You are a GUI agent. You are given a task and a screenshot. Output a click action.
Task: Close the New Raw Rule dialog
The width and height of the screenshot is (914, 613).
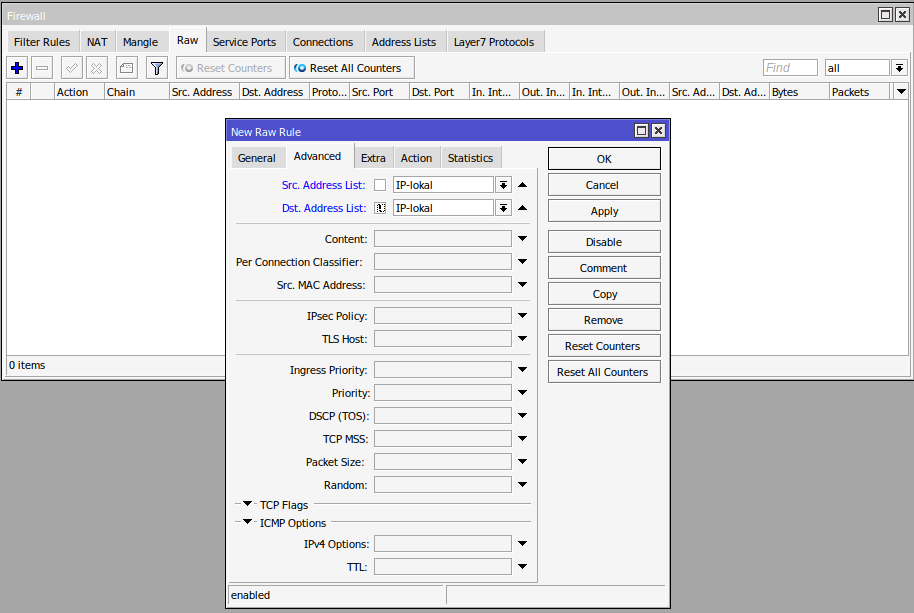(658, 131)
